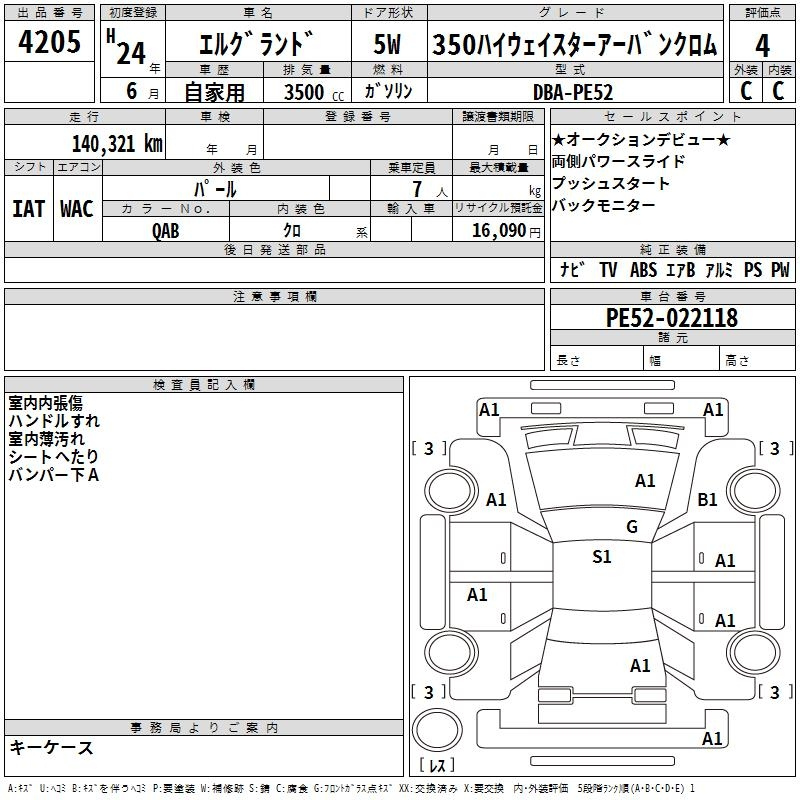
Task: Click the セールスポイント section header
Action: coord(672,116)
